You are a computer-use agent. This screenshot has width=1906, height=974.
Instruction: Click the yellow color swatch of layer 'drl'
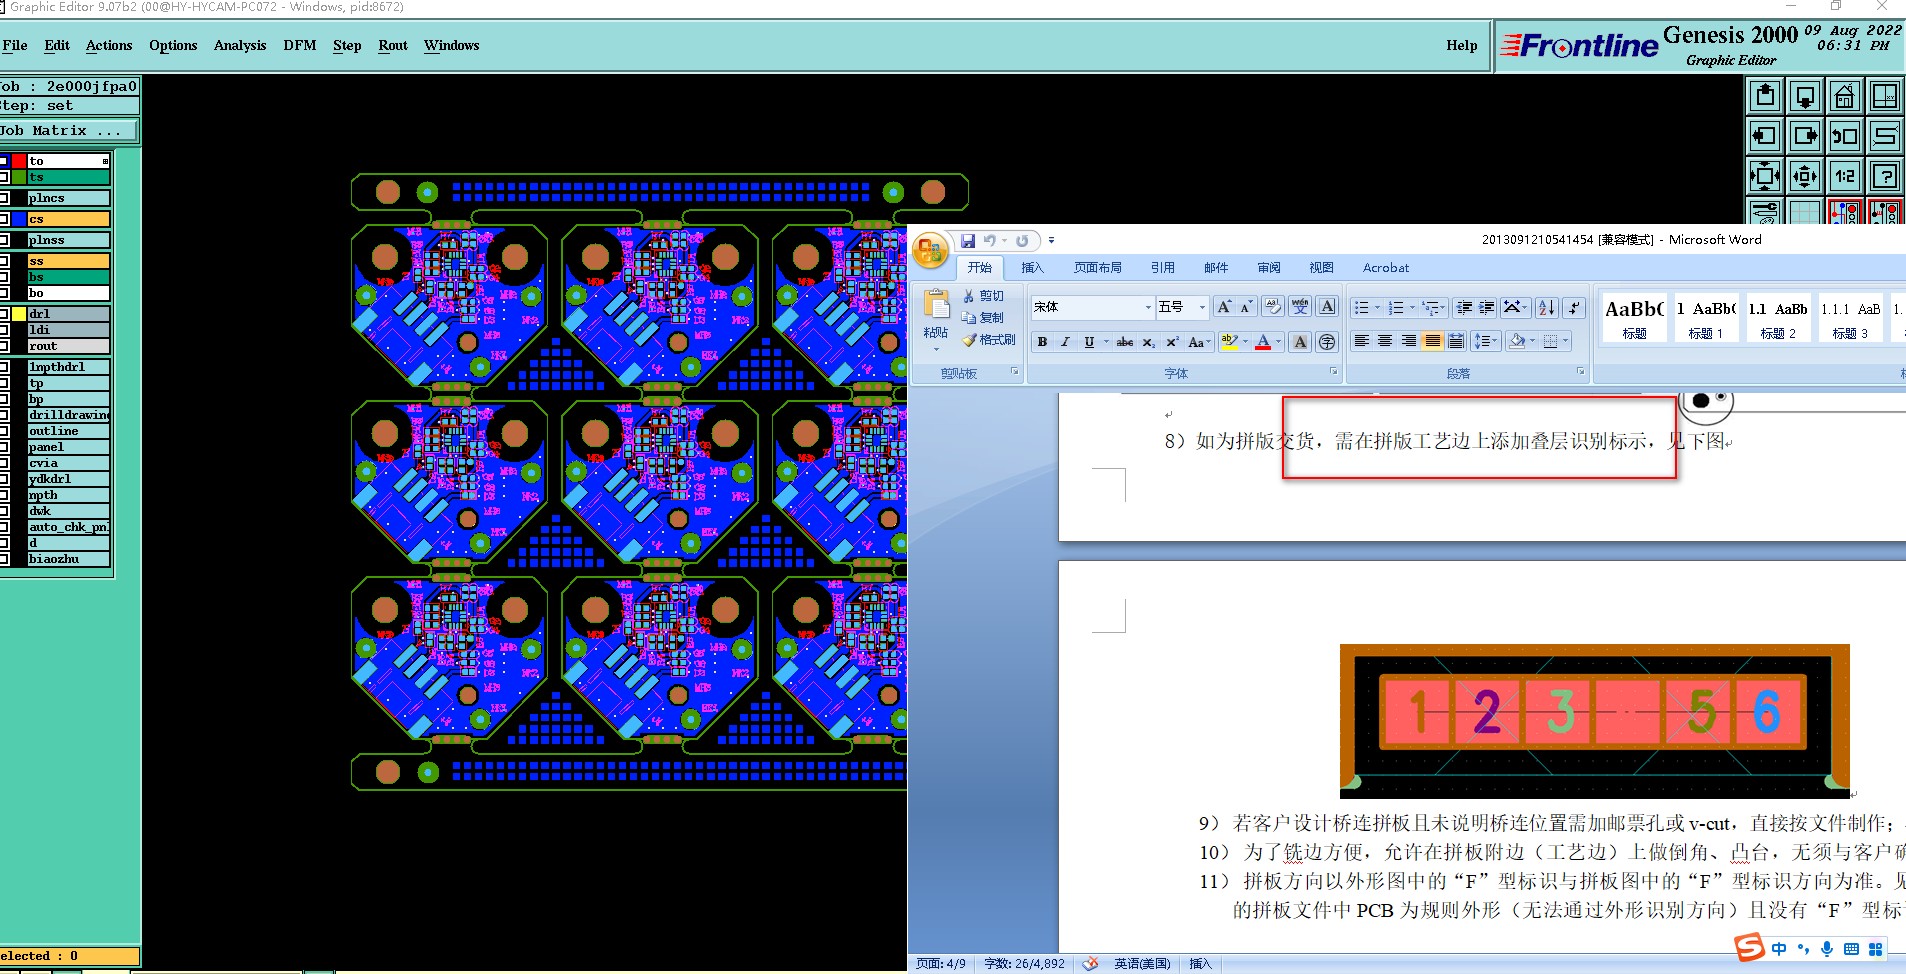click(19, 314)
